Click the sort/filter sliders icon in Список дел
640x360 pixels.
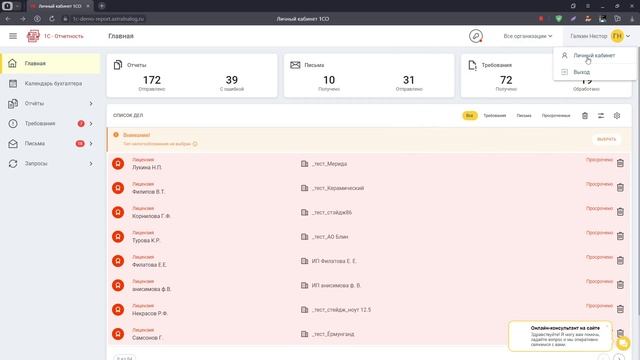click(x=601, y=116)
